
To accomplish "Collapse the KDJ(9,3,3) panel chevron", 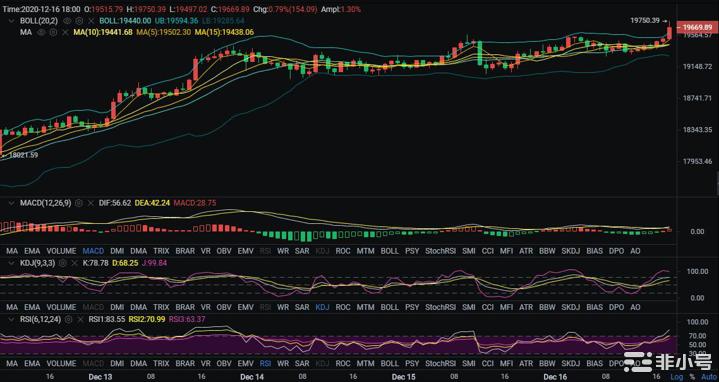I will pyautogui.click(x=11, y=263).
